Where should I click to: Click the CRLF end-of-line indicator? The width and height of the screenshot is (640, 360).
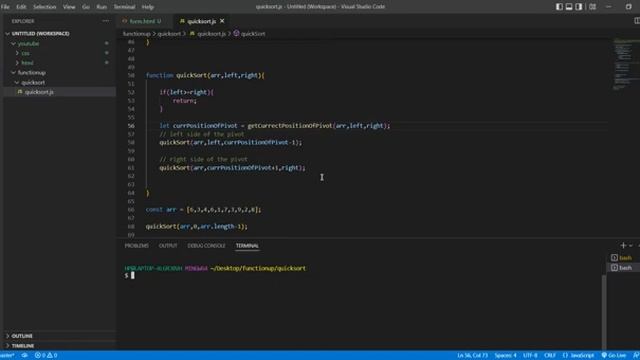pos(550,356)
